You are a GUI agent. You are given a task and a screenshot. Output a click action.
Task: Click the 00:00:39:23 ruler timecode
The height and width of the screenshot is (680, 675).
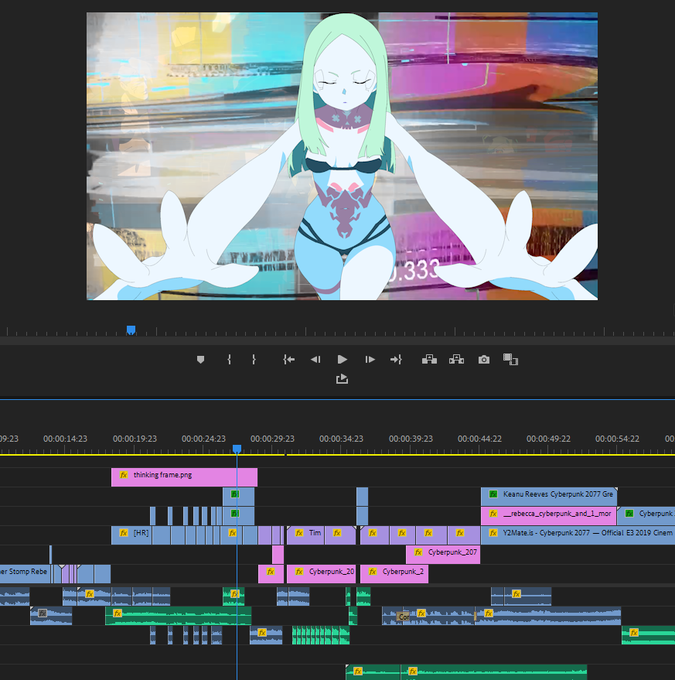411,439
